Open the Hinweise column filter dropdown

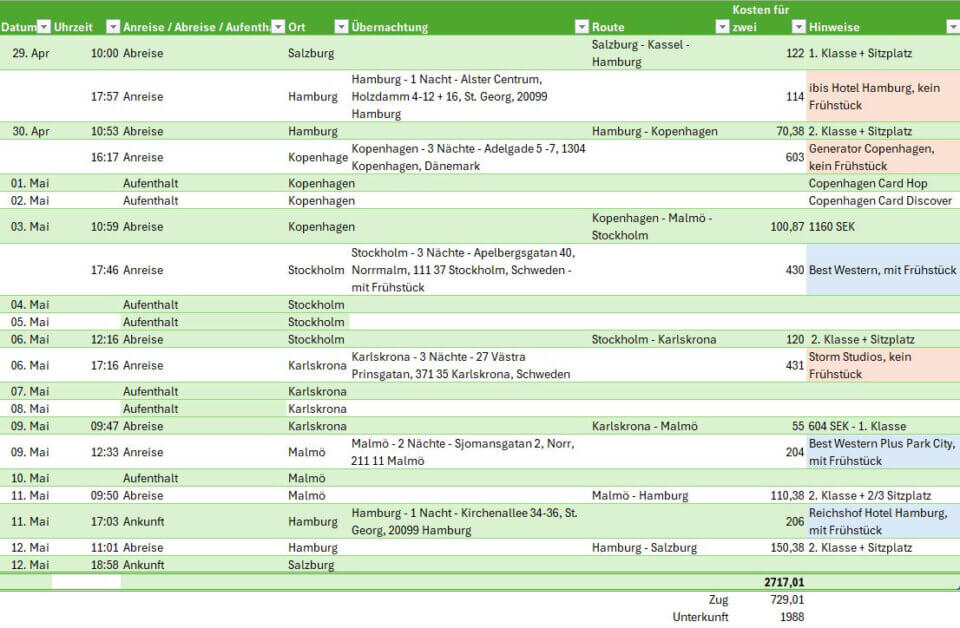click(953, 27)
